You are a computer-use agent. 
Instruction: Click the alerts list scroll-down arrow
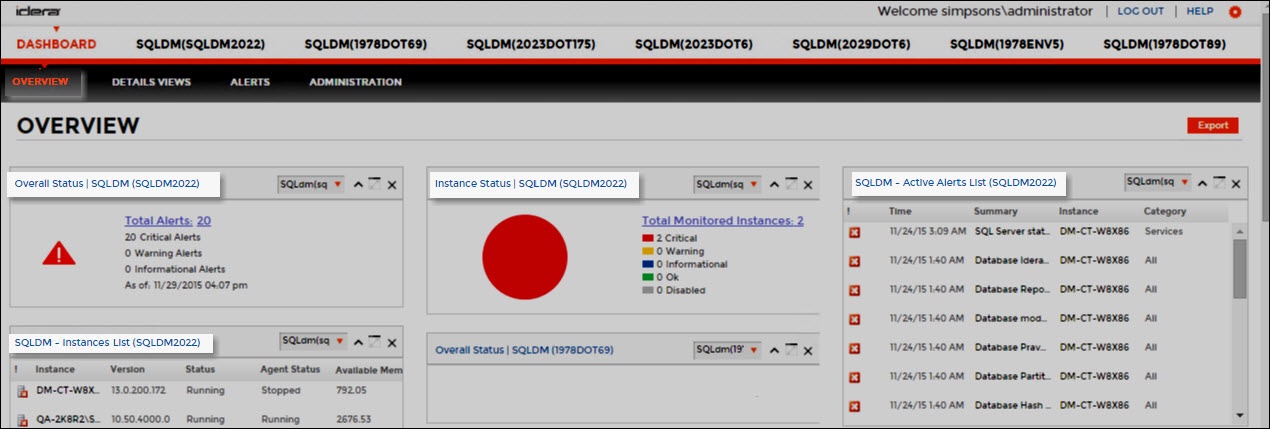pyautogui.click(x=1240, y=414)
